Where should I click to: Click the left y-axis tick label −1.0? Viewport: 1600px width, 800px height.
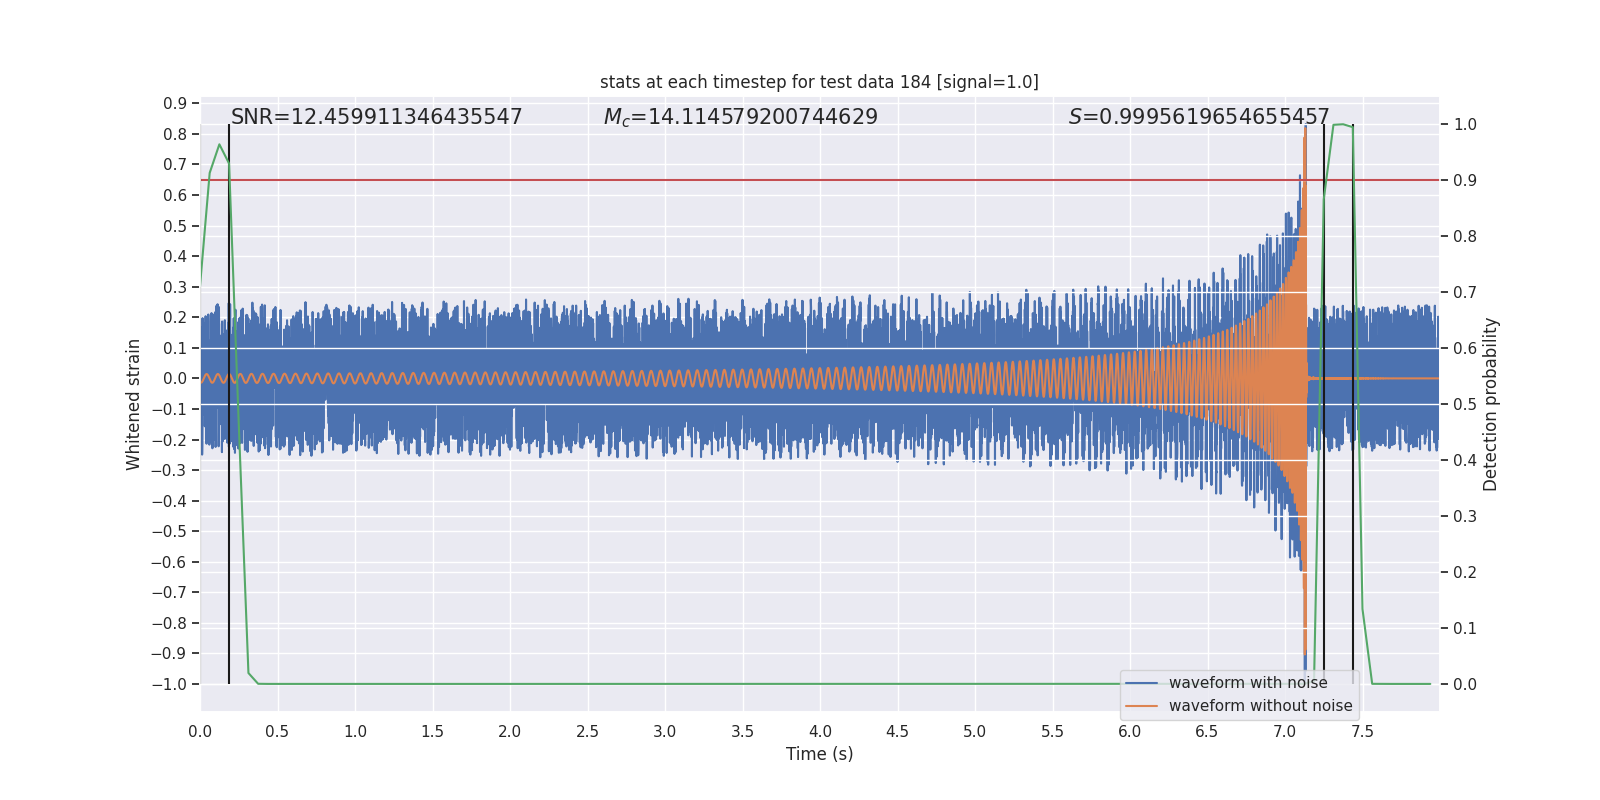click(x=169, y=684)
